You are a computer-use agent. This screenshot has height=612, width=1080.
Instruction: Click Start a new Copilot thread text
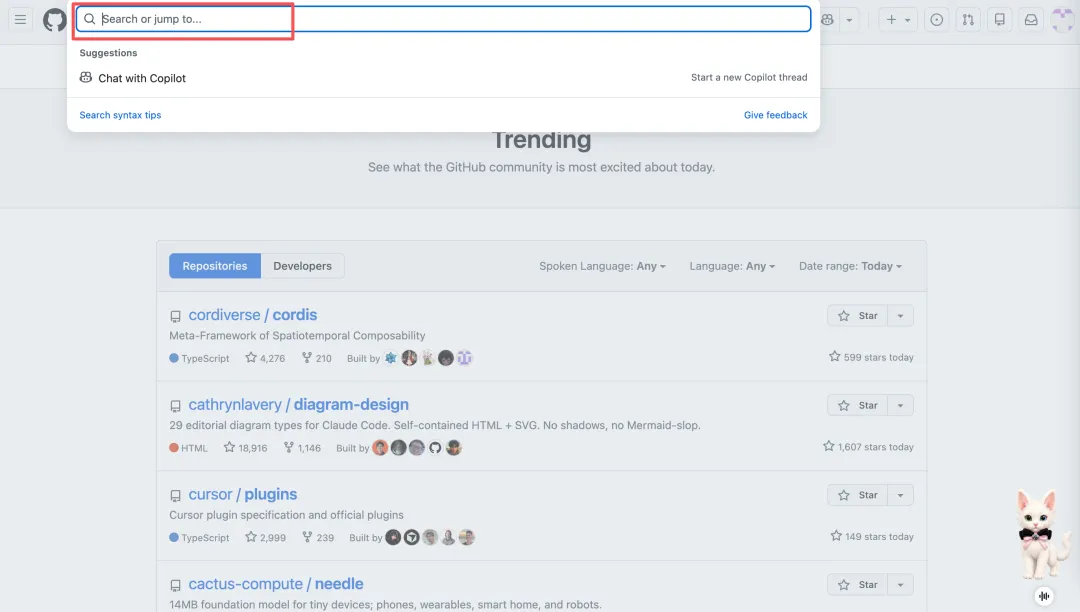(749, 77)
